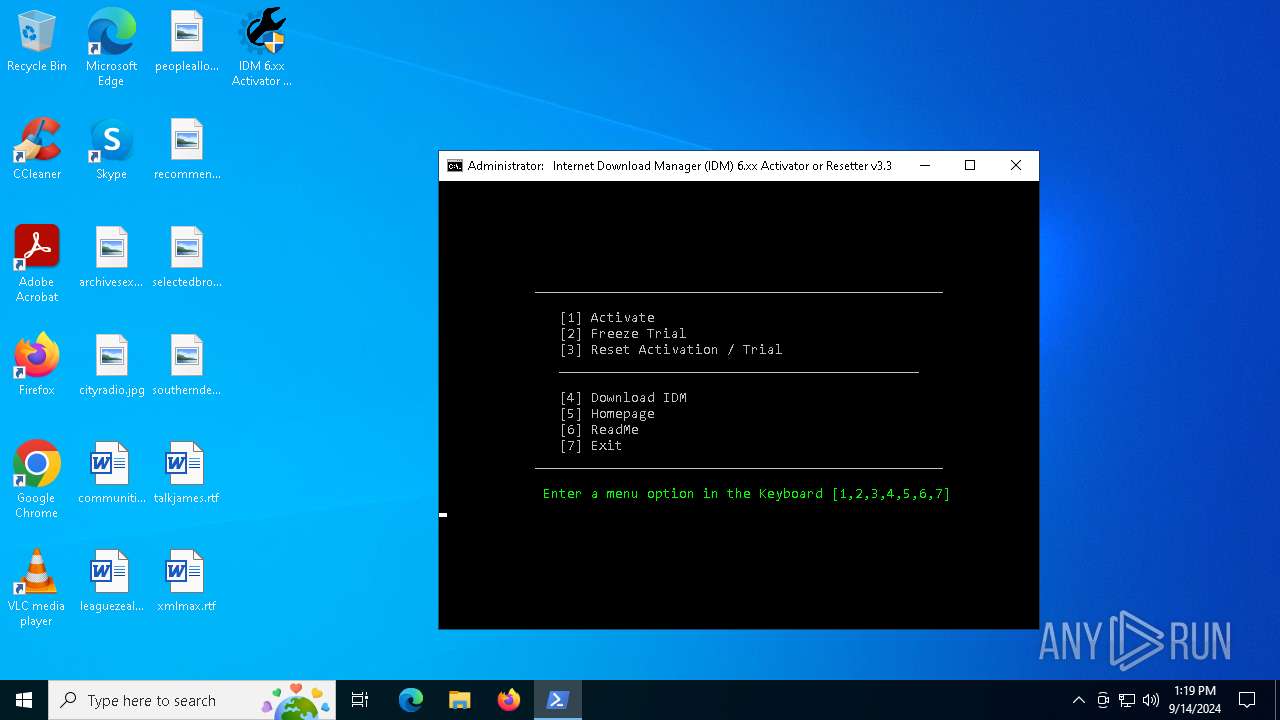Select the Microsoft Edge desktop shortcut
This screenshot has width=1280, height=720.
(111, 48)
